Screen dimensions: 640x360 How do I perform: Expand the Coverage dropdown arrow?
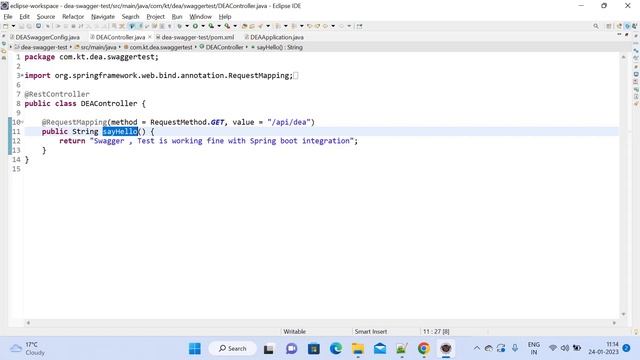coord(219,26)
